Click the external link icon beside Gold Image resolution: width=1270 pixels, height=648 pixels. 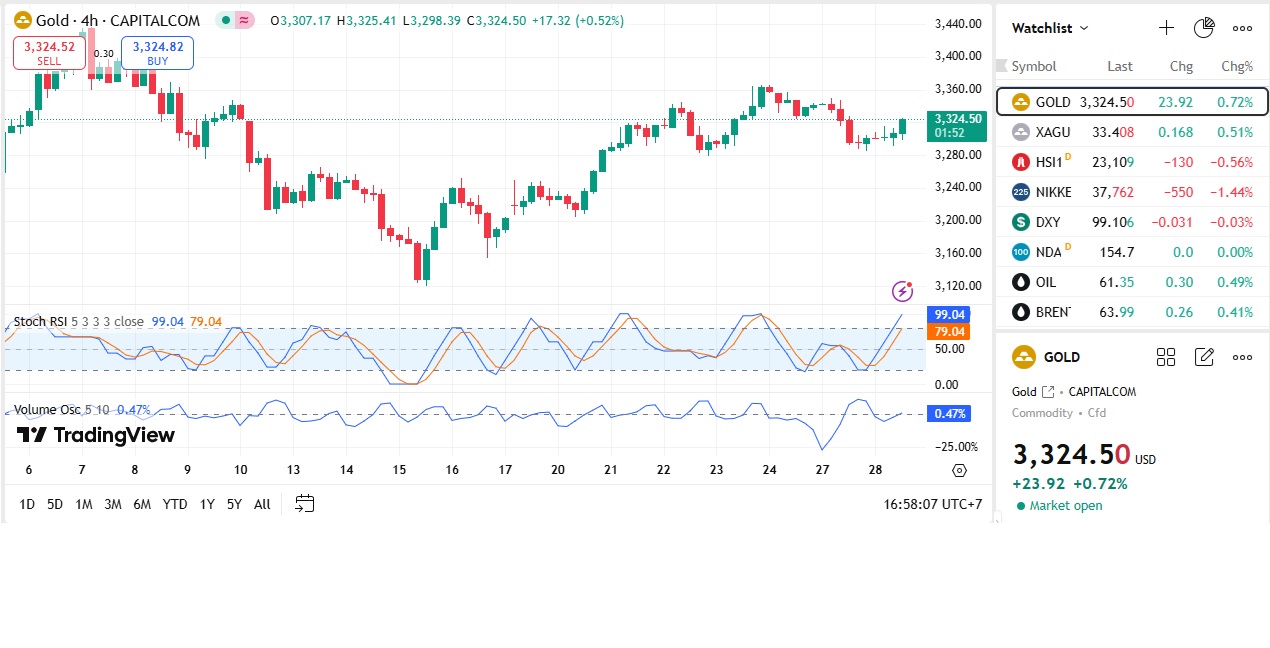(x=1048, y=392)
